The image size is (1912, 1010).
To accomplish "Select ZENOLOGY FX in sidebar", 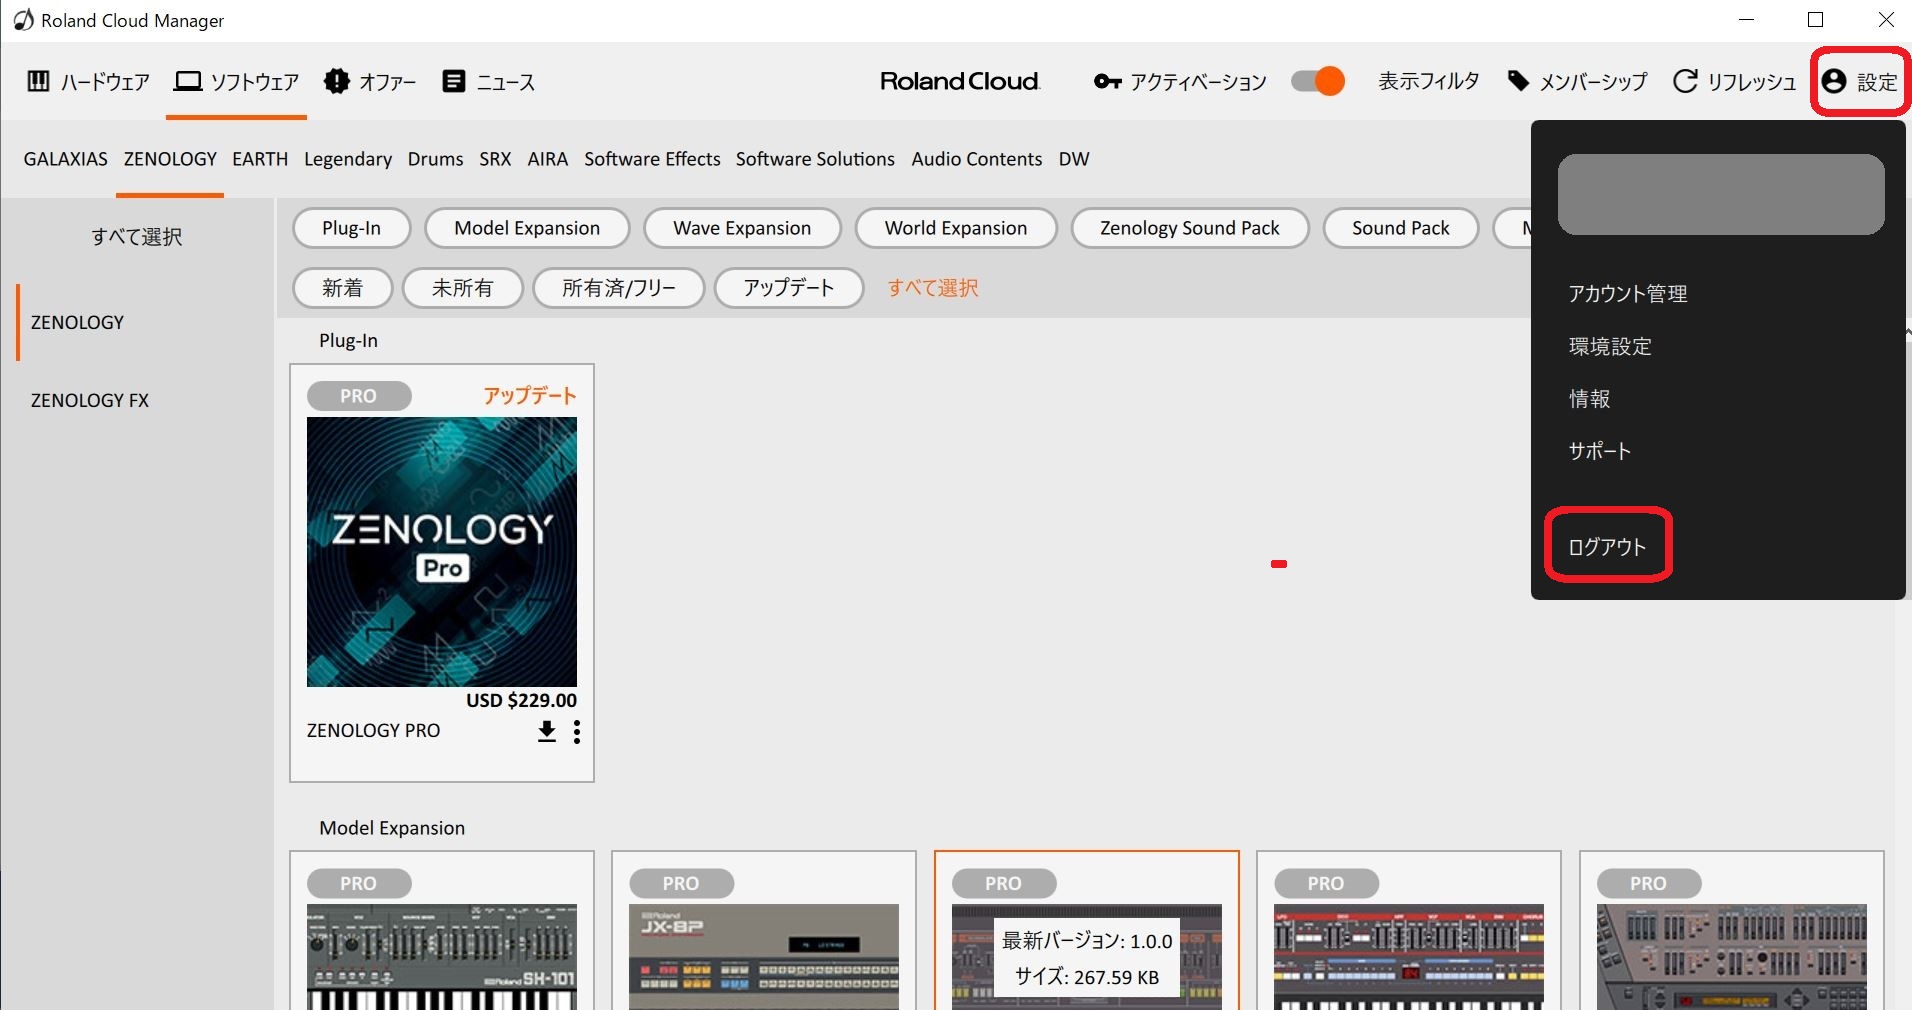I will pos(90,400).
